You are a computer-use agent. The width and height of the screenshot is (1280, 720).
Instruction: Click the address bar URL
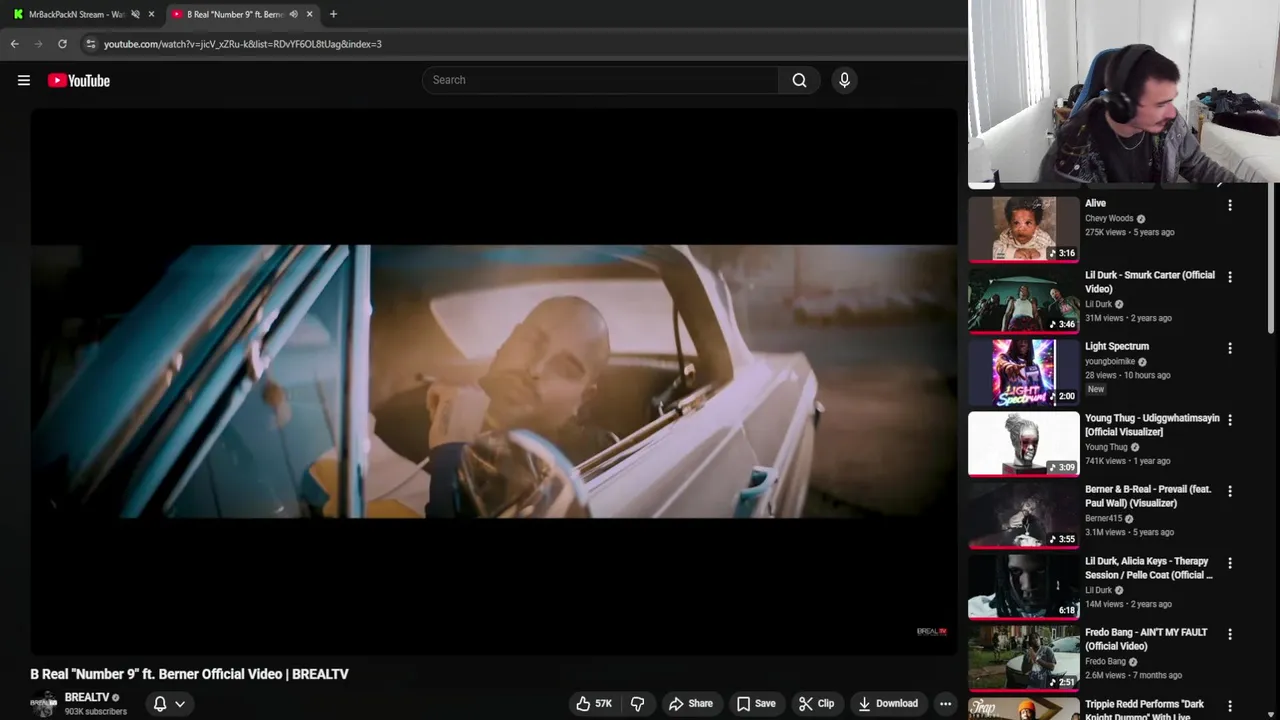[x=243, y=44]
